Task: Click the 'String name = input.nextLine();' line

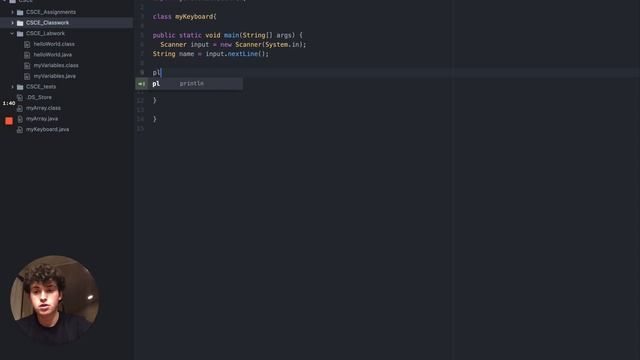Action: click(211, 54)
